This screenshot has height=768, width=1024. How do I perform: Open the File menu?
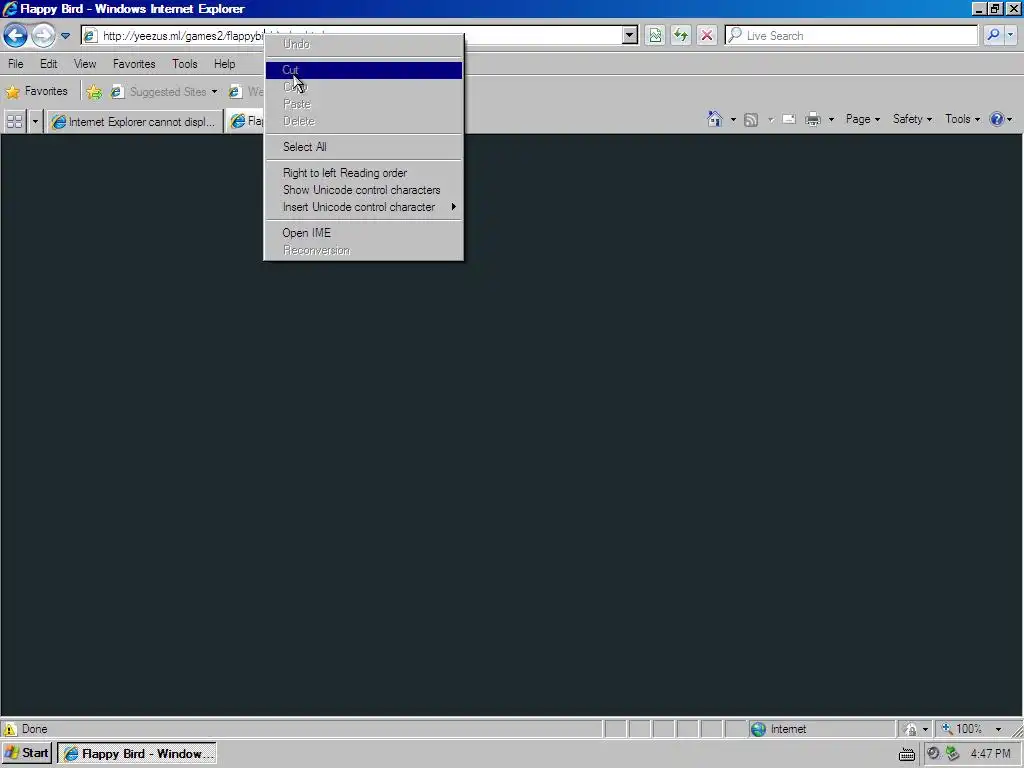[x=16, y=64]
